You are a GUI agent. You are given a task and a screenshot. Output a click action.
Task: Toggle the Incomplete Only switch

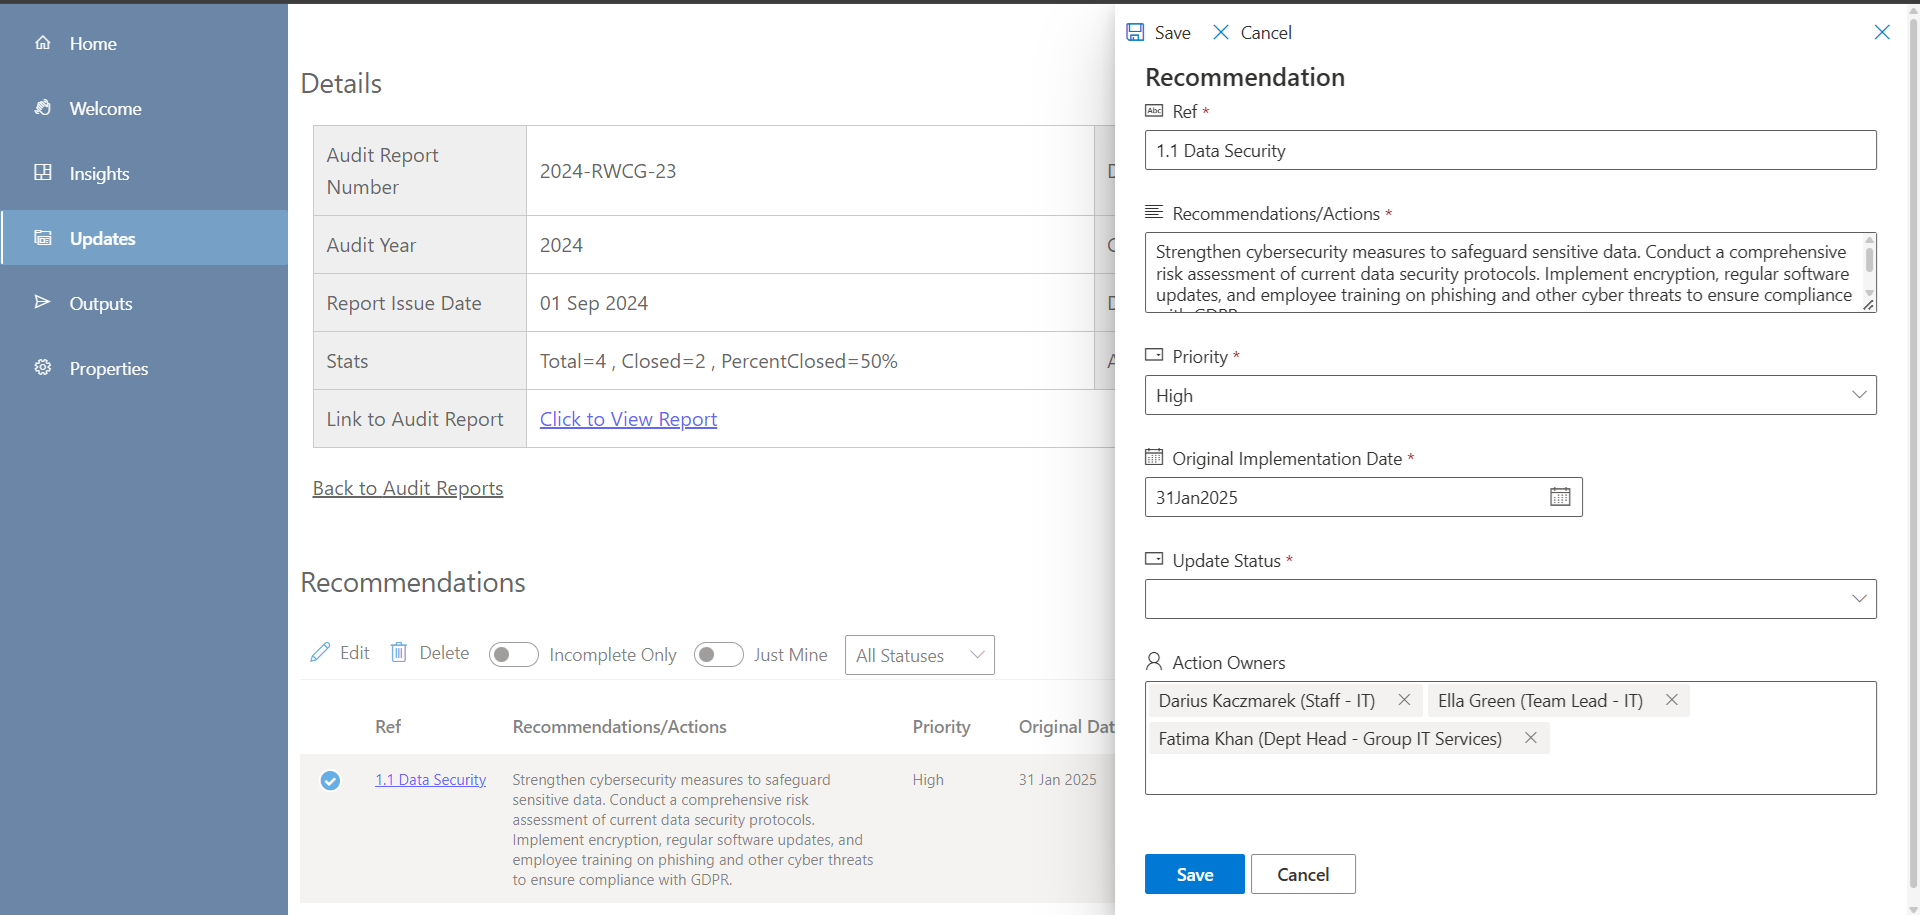513,655
